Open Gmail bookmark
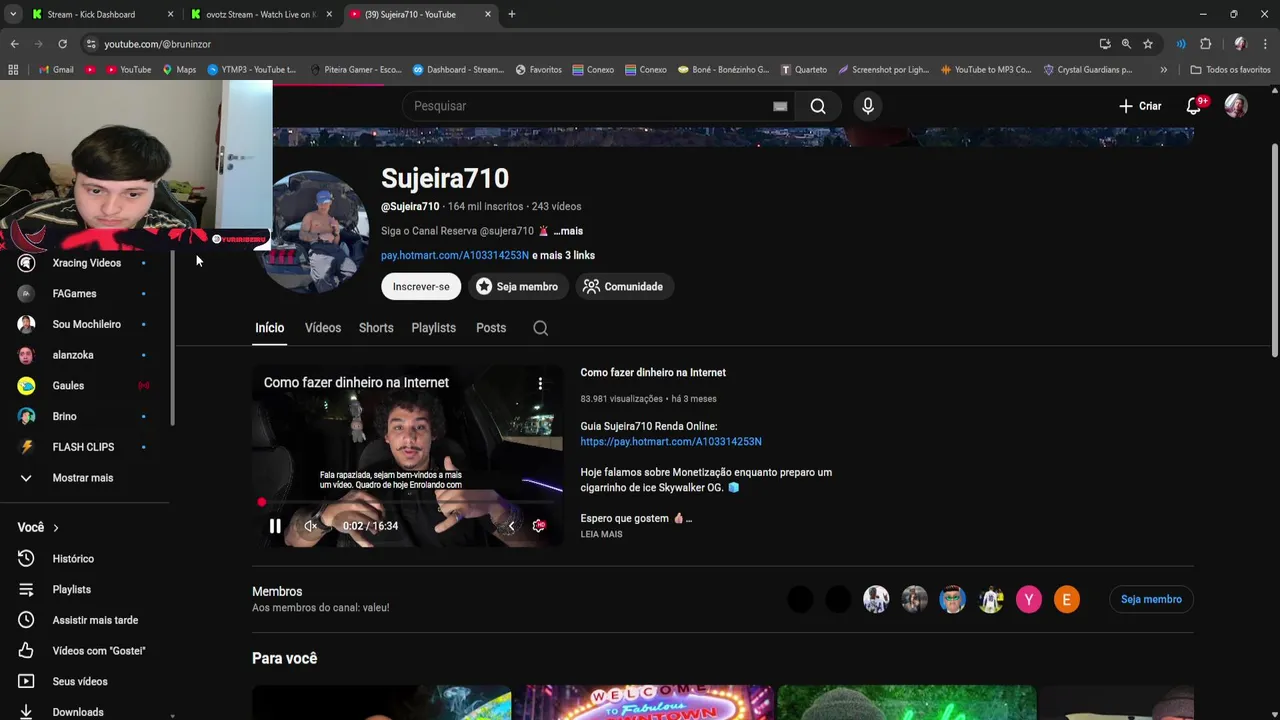This screenshot has width=1280, height=720. tap(56, 70)
